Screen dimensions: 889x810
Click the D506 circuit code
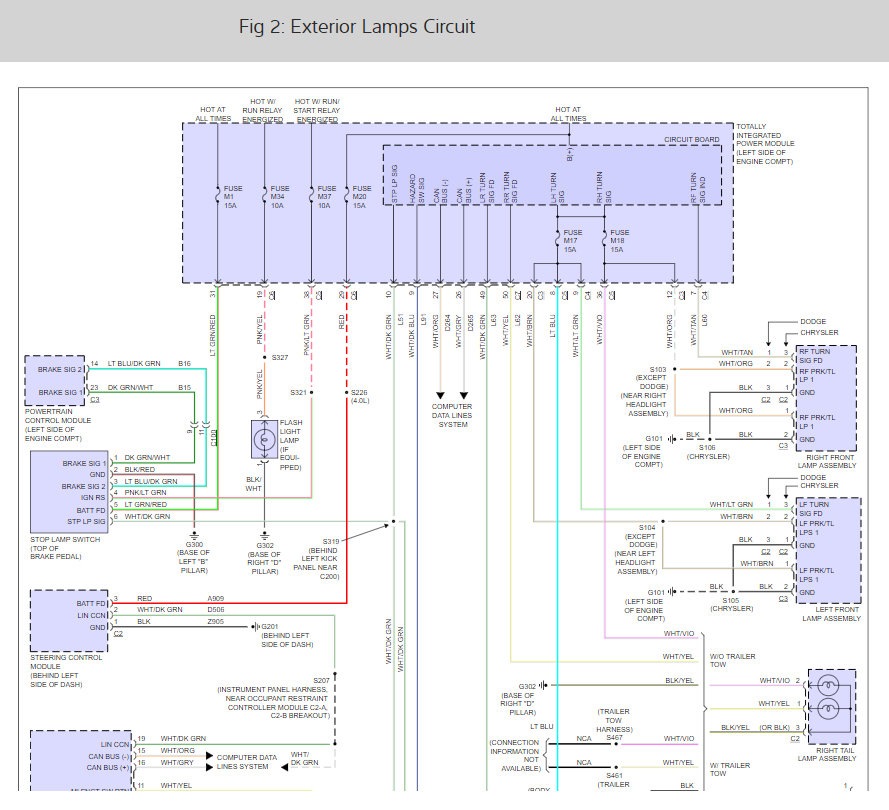(215, 610)
